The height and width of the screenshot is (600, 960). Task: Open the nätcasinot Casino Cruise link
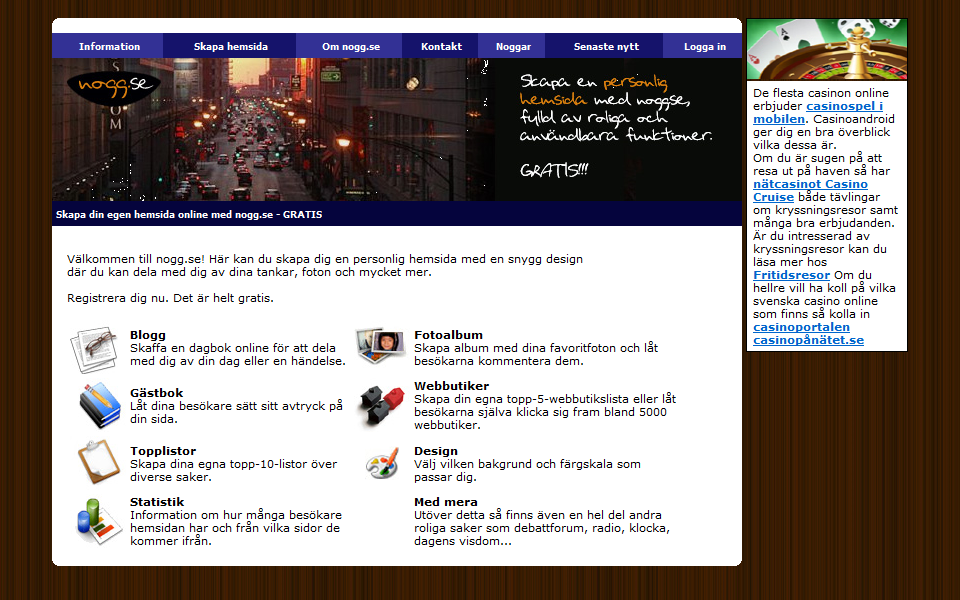tap(810, 190)
